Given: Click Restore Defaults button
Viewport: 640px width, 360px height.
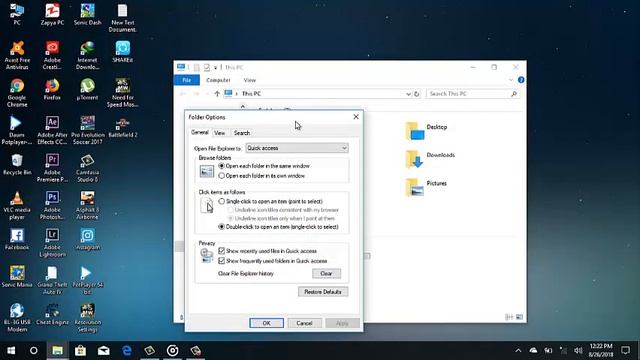Looking at the screenshot, I should 323,291.
